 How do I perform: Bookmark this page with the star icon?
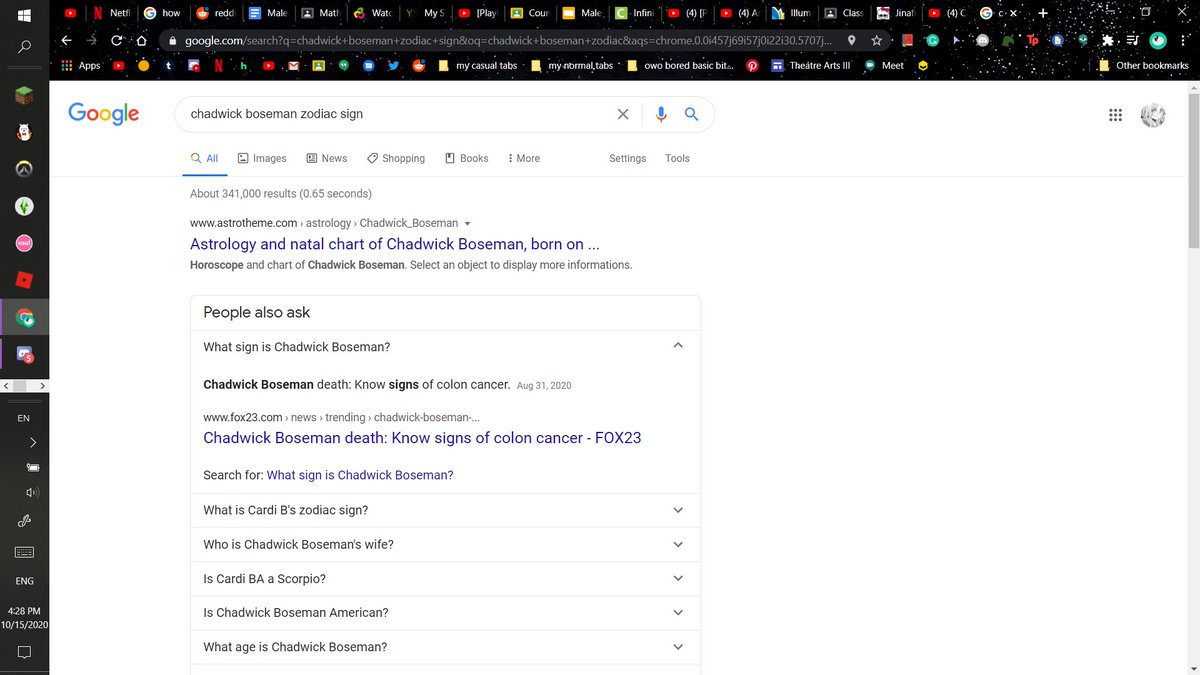[877, 40]
